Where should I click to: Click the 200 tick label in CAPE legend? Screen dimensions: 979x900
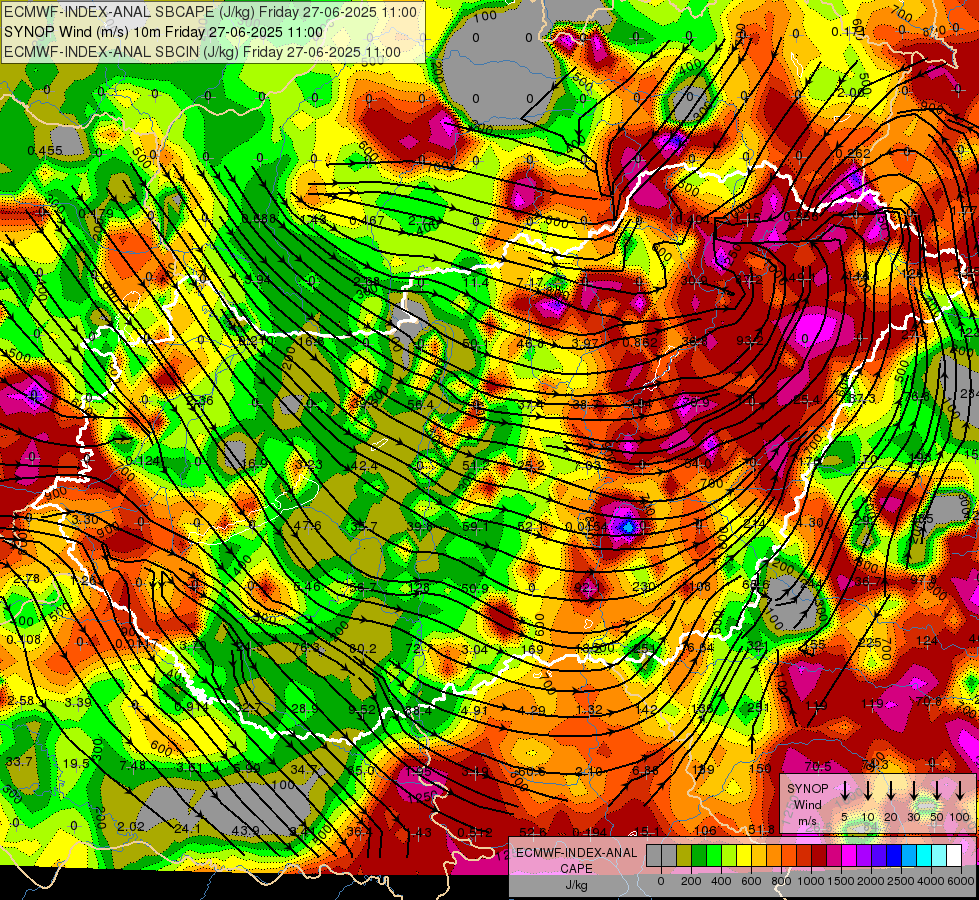click(x=691, y=881)
